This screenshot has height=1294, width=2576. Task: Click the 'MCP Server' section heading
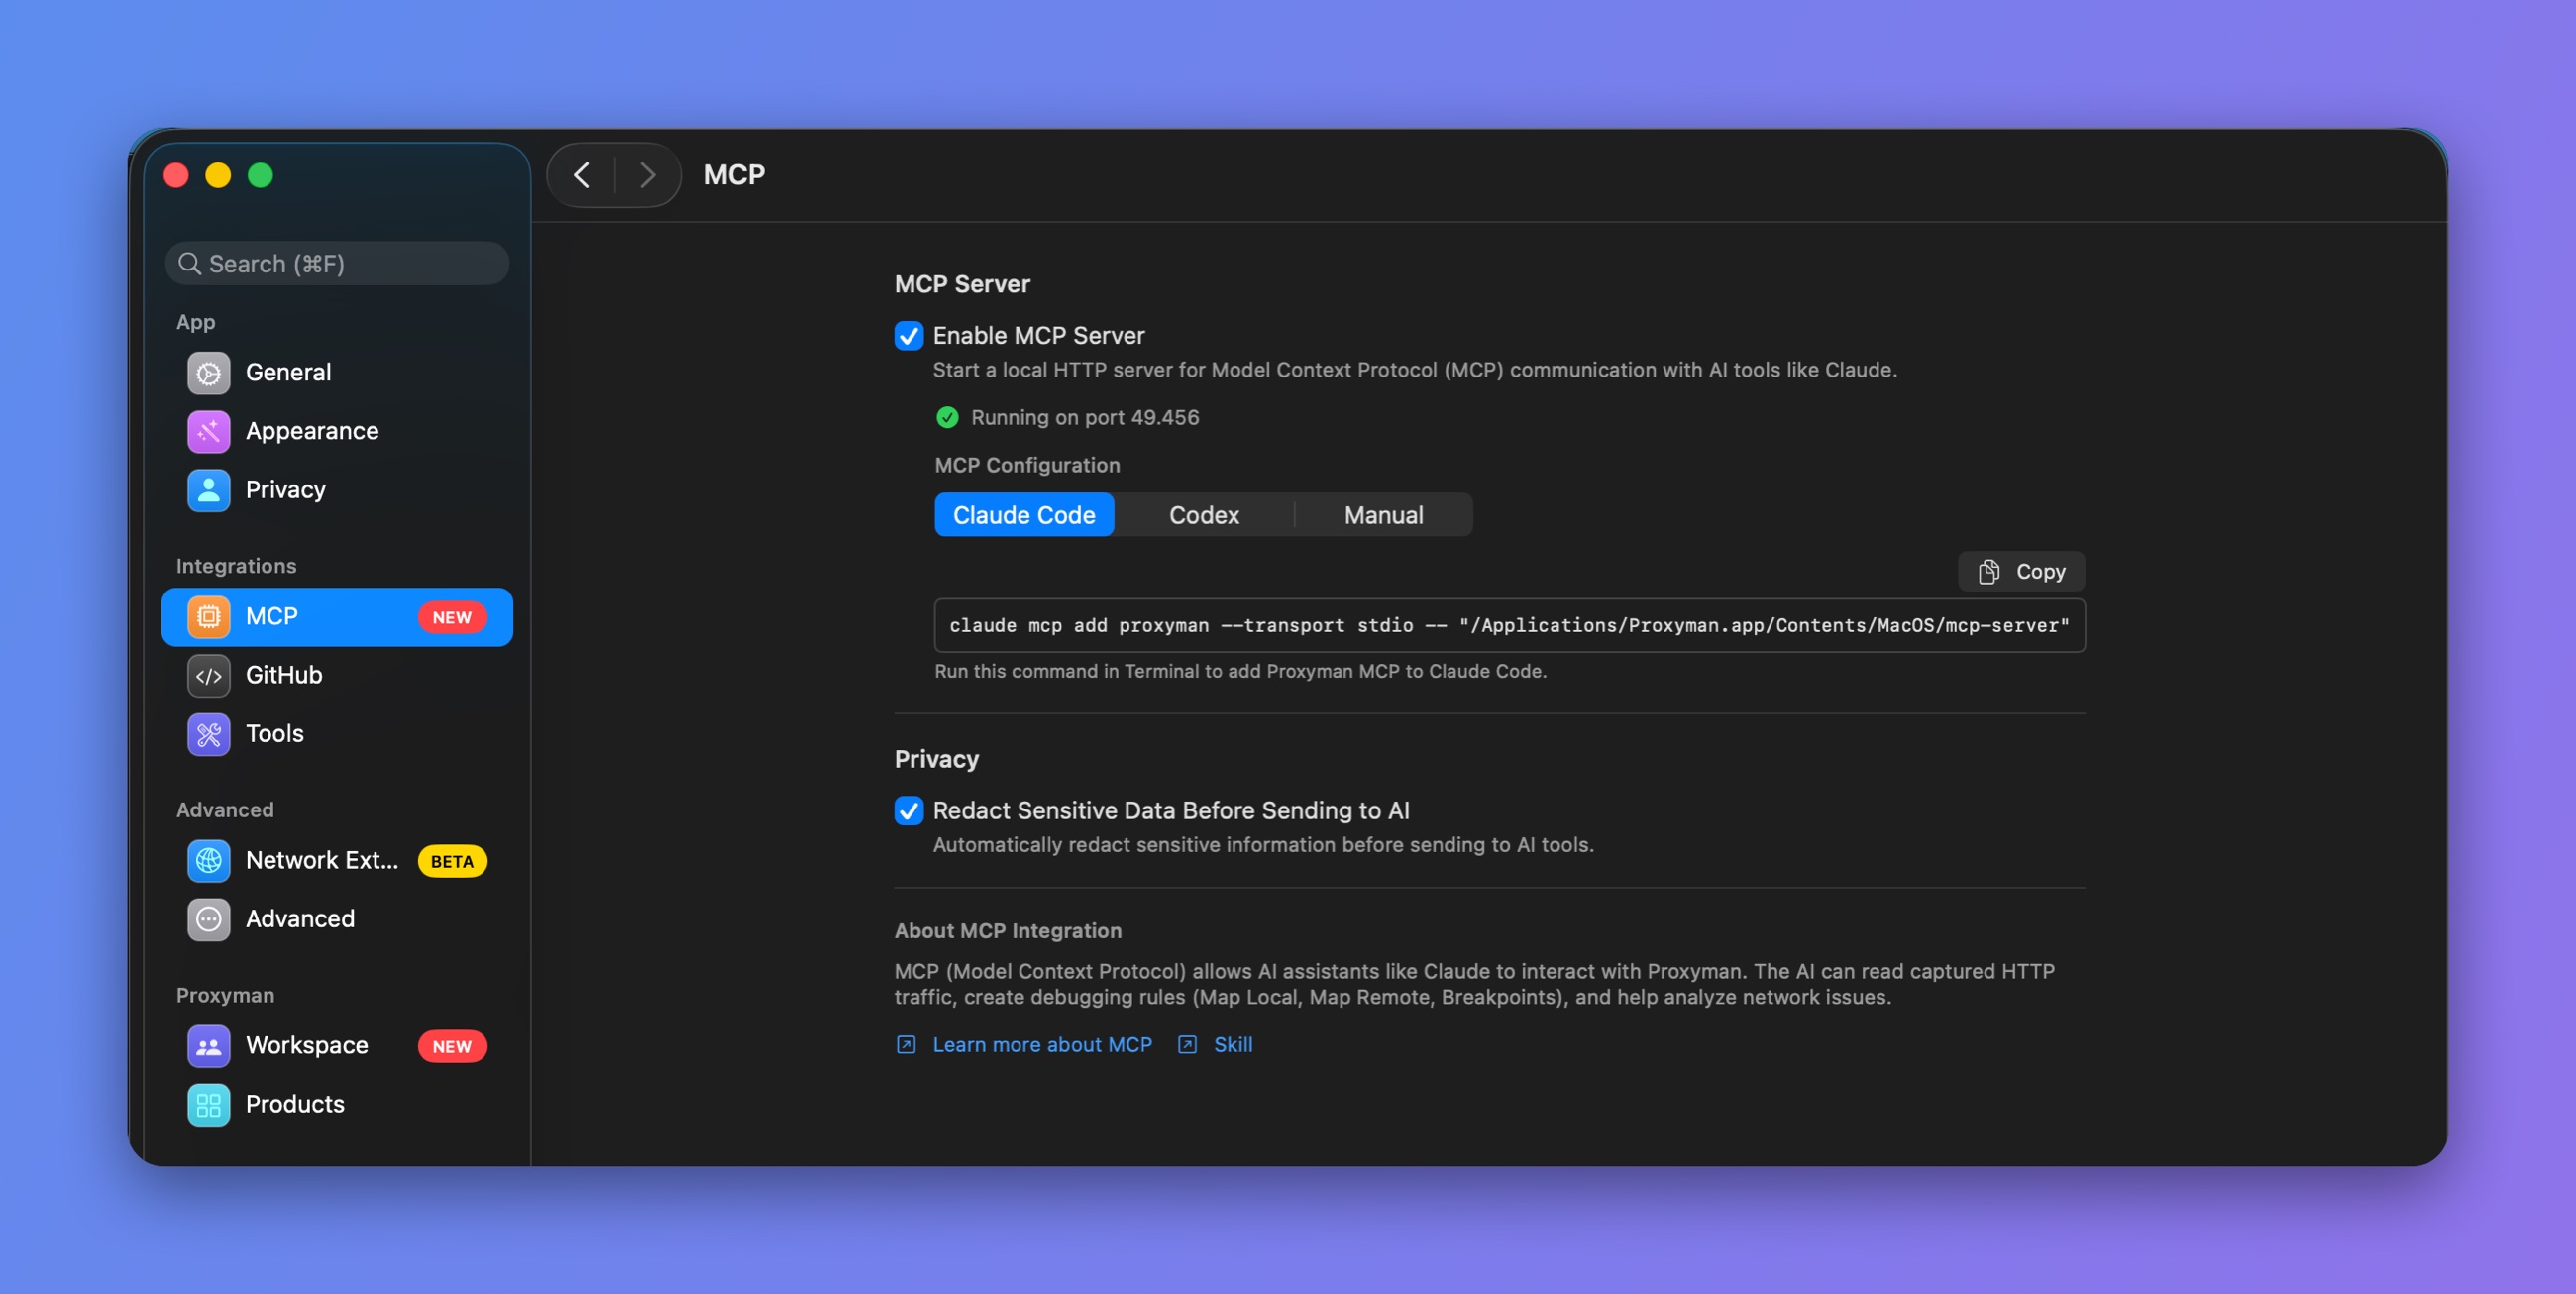[x=962, y=285]
